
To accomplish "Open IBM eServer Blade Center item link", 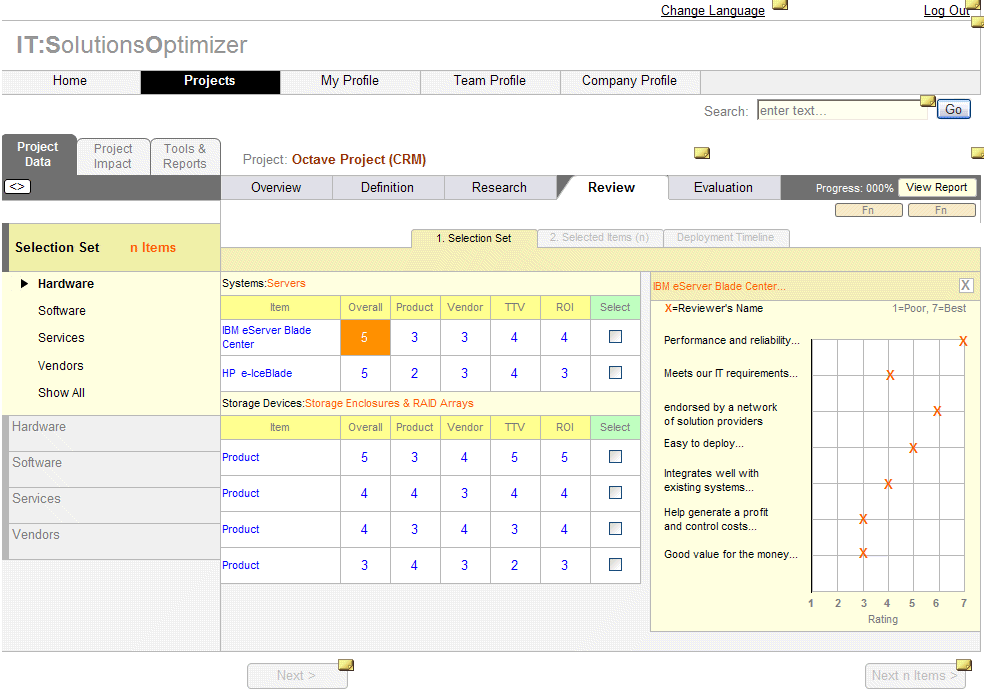I will click(x=267, y=337).
